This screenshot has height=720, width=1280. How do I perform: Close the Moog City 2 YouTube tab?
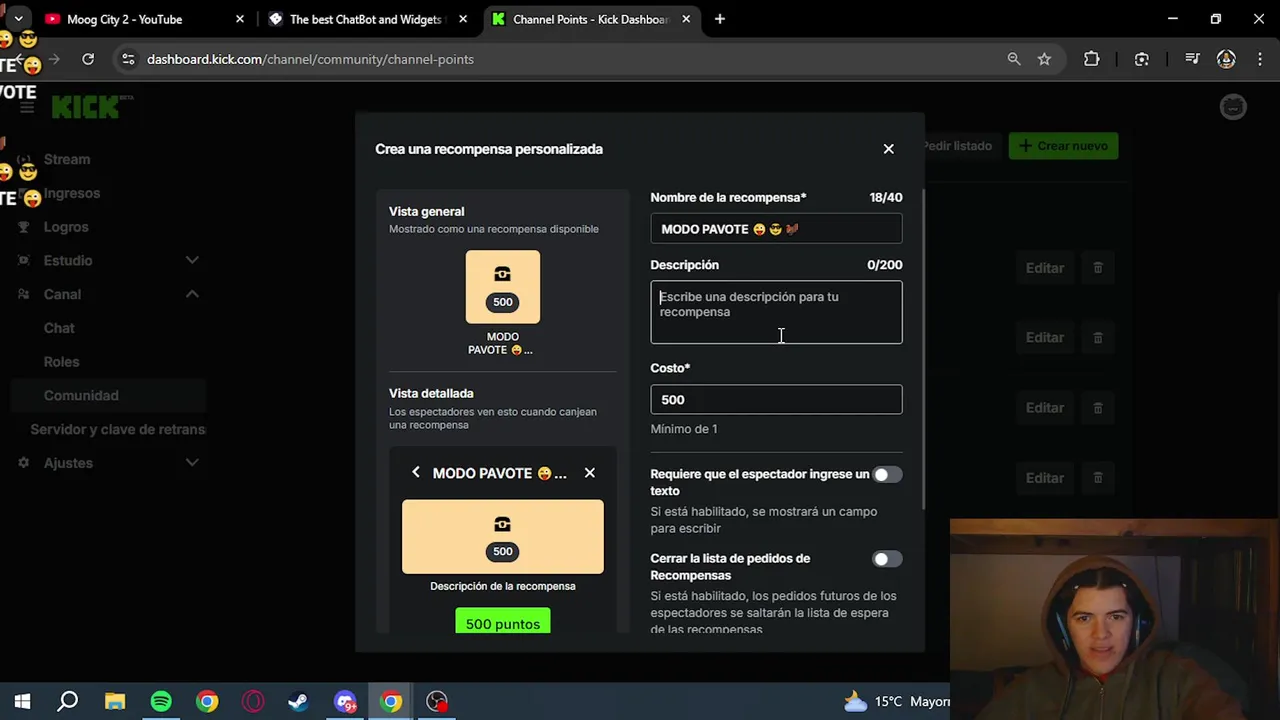(x=240, y=19)
